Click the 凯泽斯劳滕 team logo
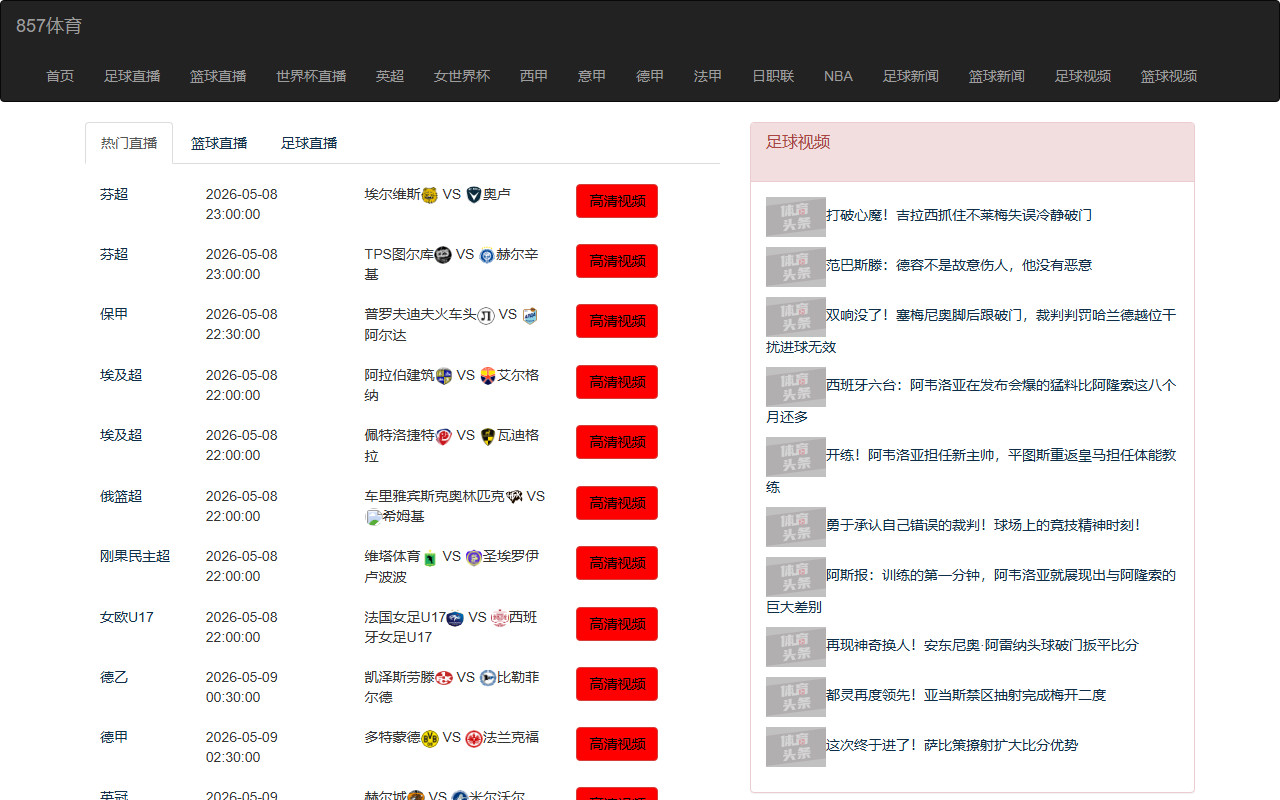 [444, 678]
